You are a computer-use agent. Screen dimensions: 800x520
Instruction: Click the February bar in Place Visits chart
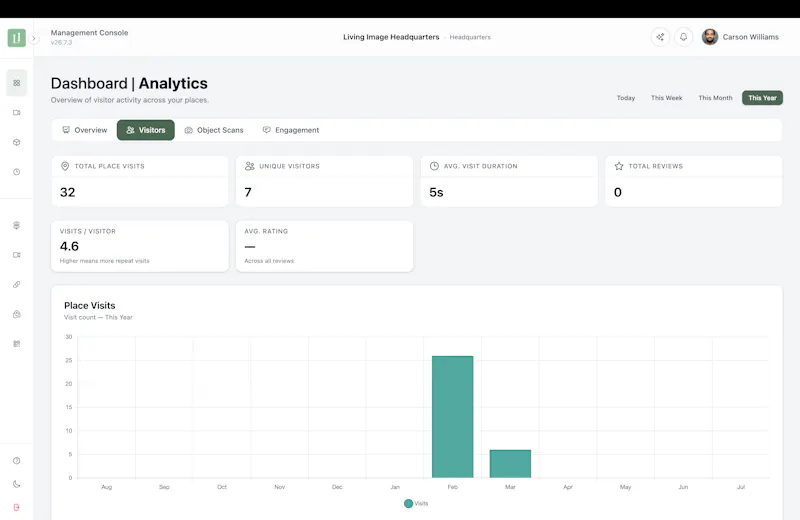pos(453,417)
